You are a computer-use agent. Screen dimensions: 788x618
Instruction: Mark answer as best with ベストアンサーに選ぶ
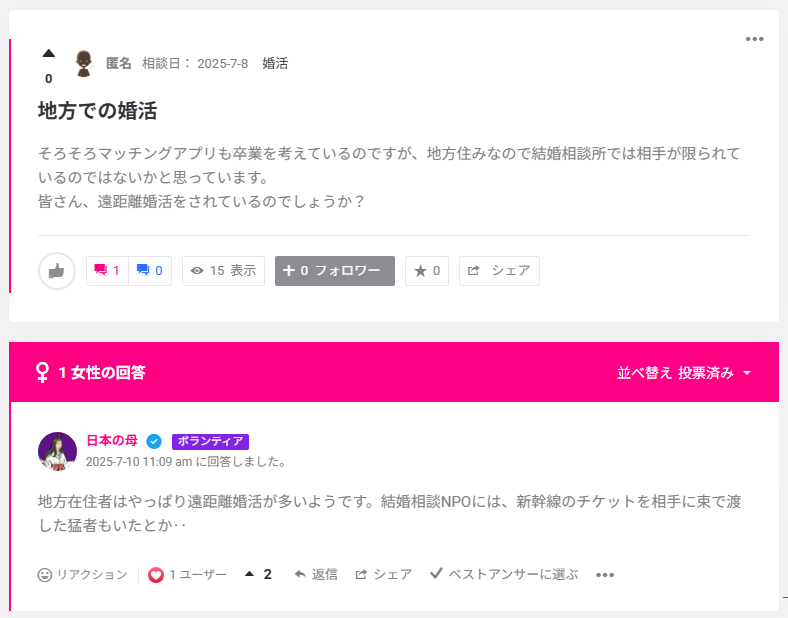click(504, 575)
